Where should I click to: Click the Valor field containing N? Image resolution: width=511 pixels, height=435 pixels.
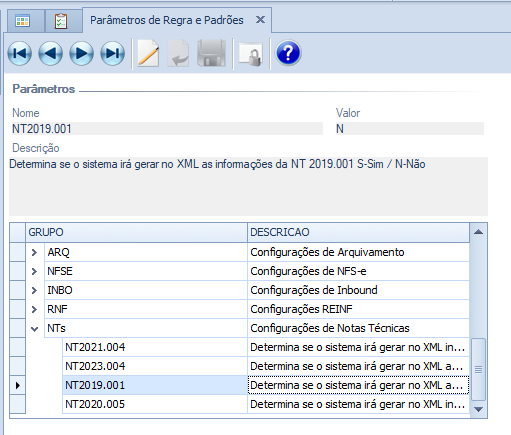click(x=410, y=129)
